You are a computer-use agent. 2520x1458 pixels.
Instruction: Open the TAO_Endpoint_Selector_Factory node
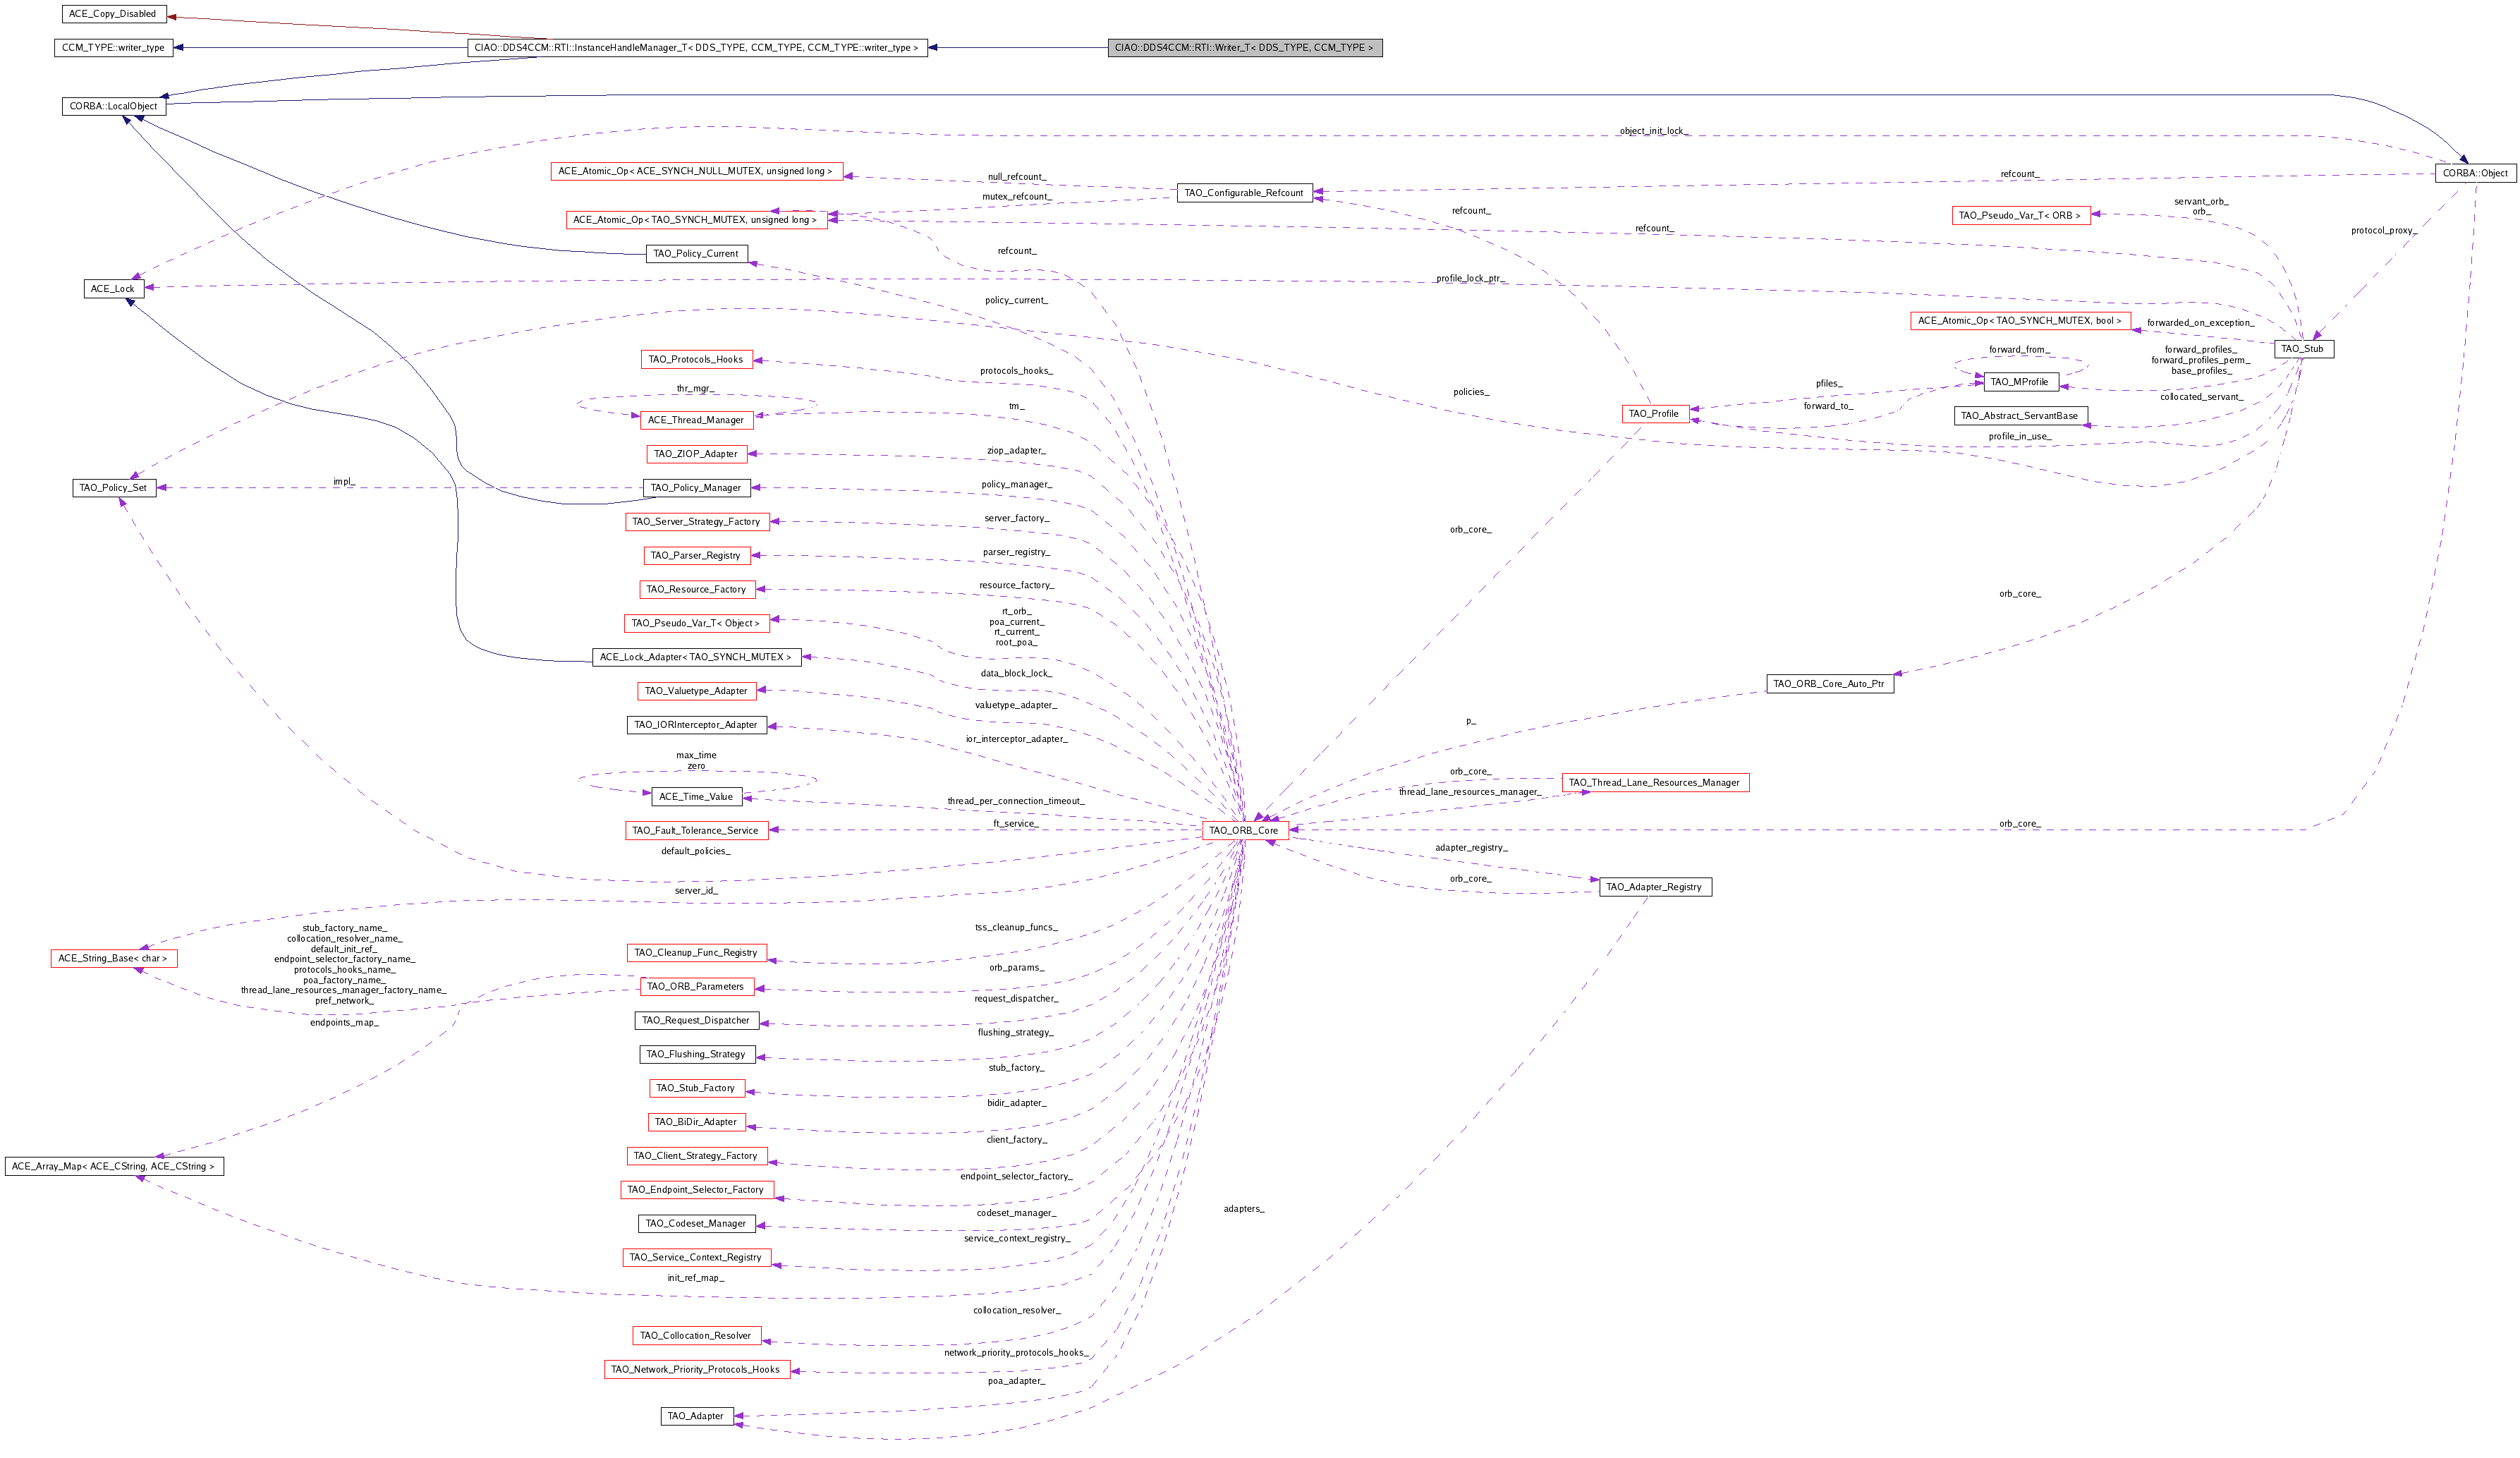pos(696,1190)
